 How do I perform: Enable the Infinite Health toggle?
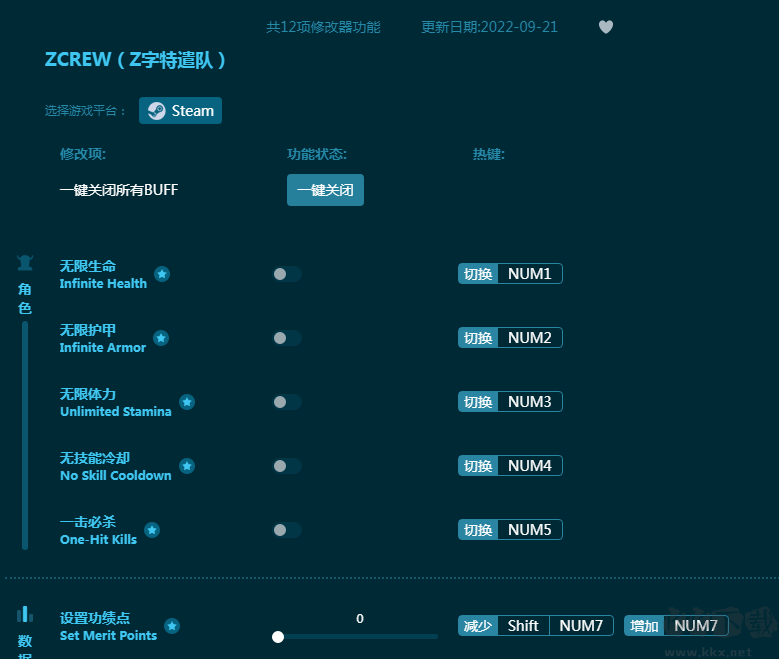pyautogui.click(x=287, y=274)
